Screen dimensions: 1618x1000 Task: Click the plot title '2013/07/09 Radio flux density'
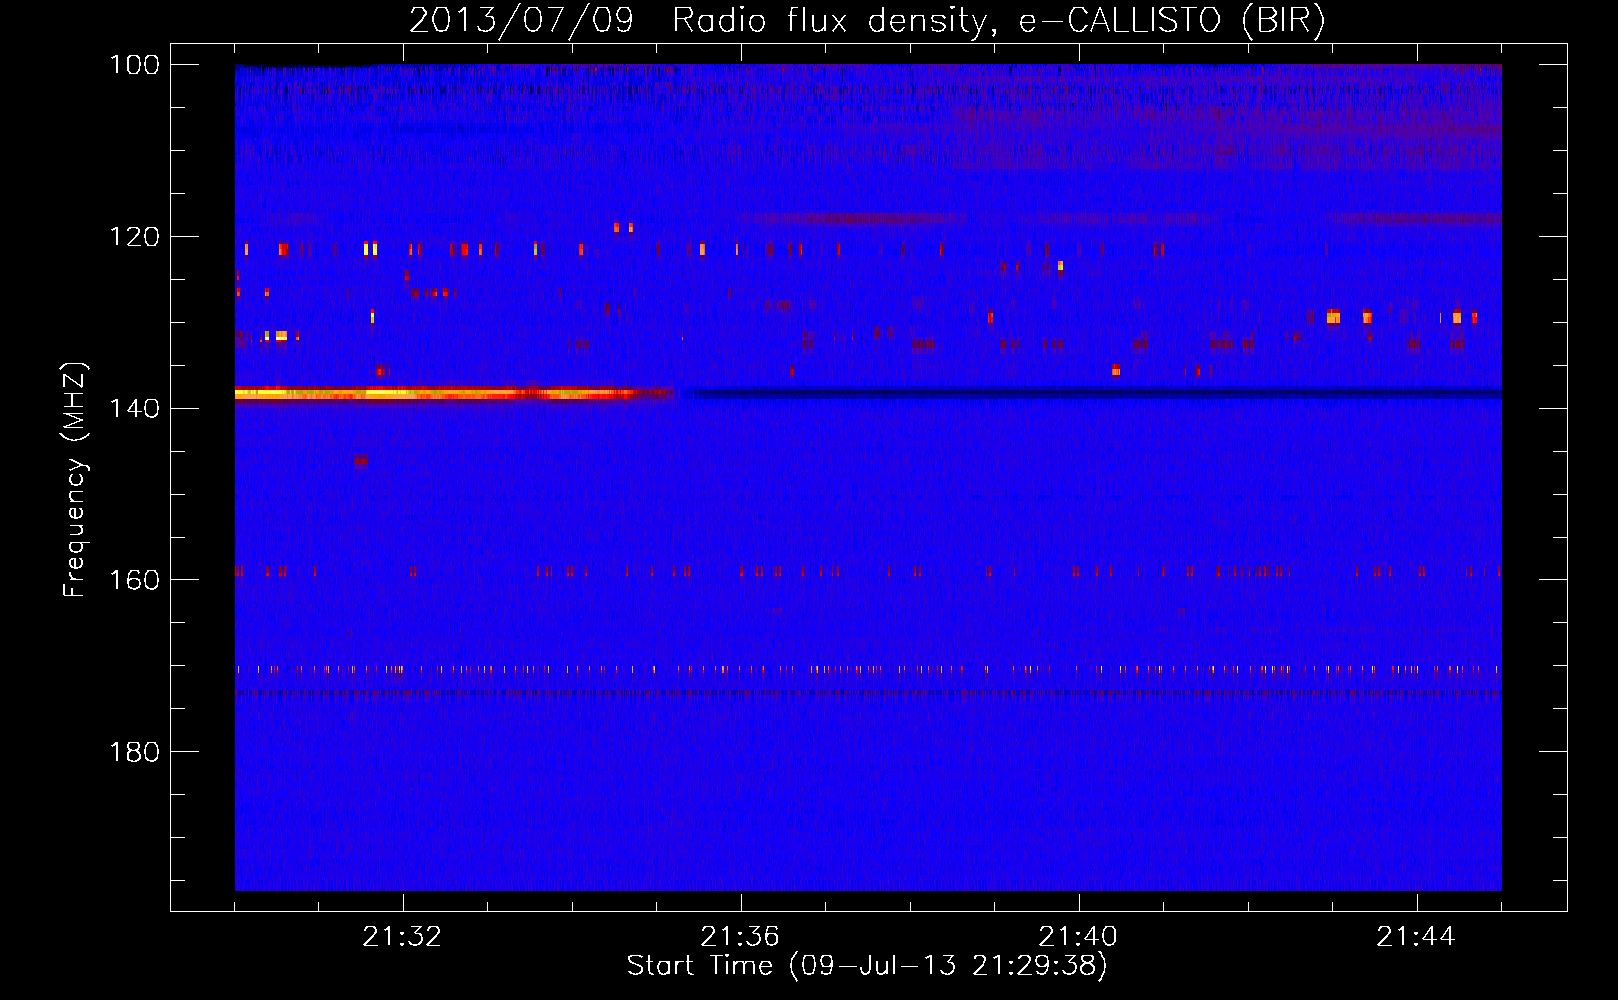pyautogui.click(x=867, y=20)
